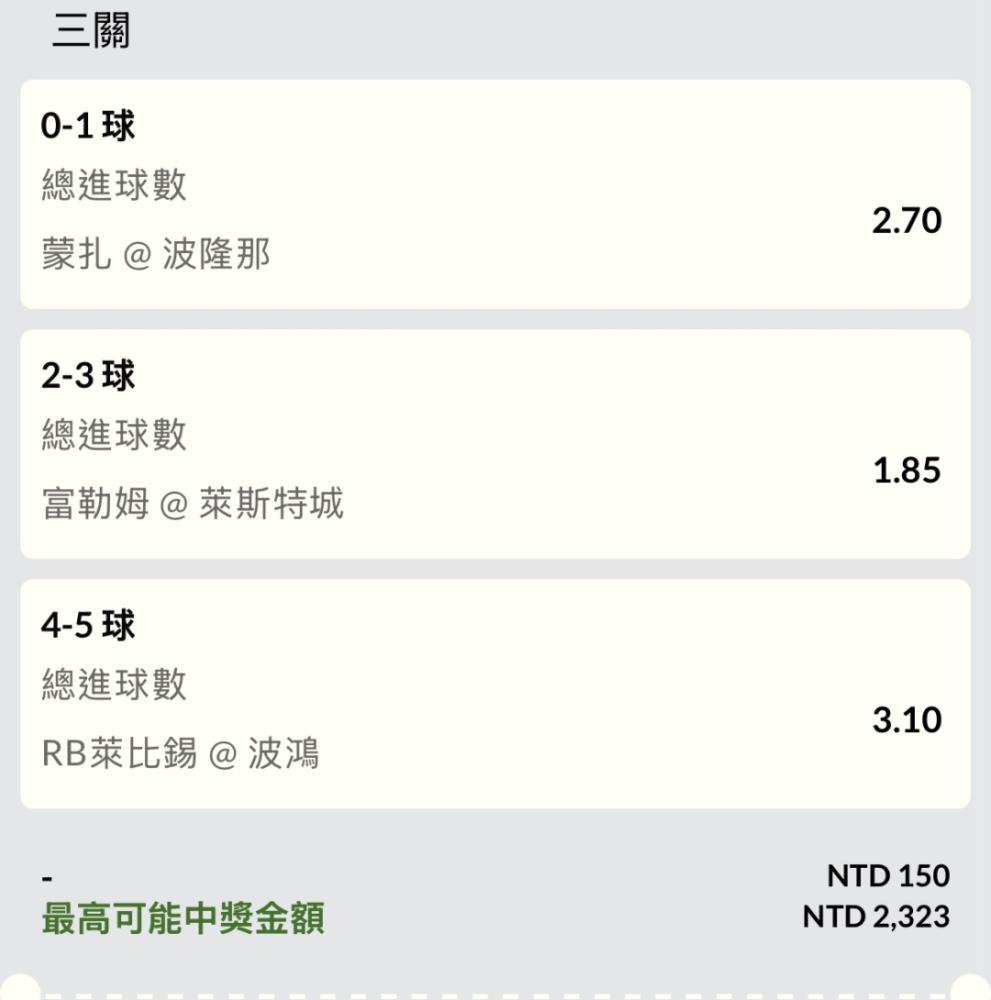Click the NTD 2,323 payout amount
The width and height of the screenshot is (991, 1000).
point(876,917)
